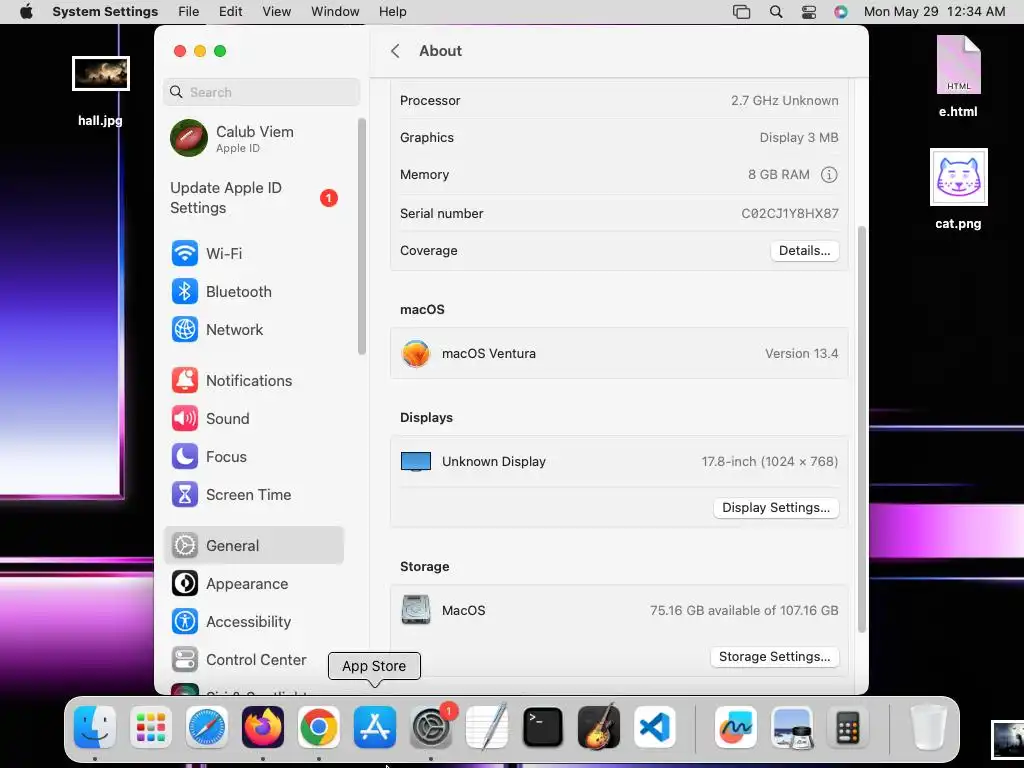Viewport: 1024px width, 768px height.
Task: Open Spotlight search in menu bar
Action: [776, 12]
